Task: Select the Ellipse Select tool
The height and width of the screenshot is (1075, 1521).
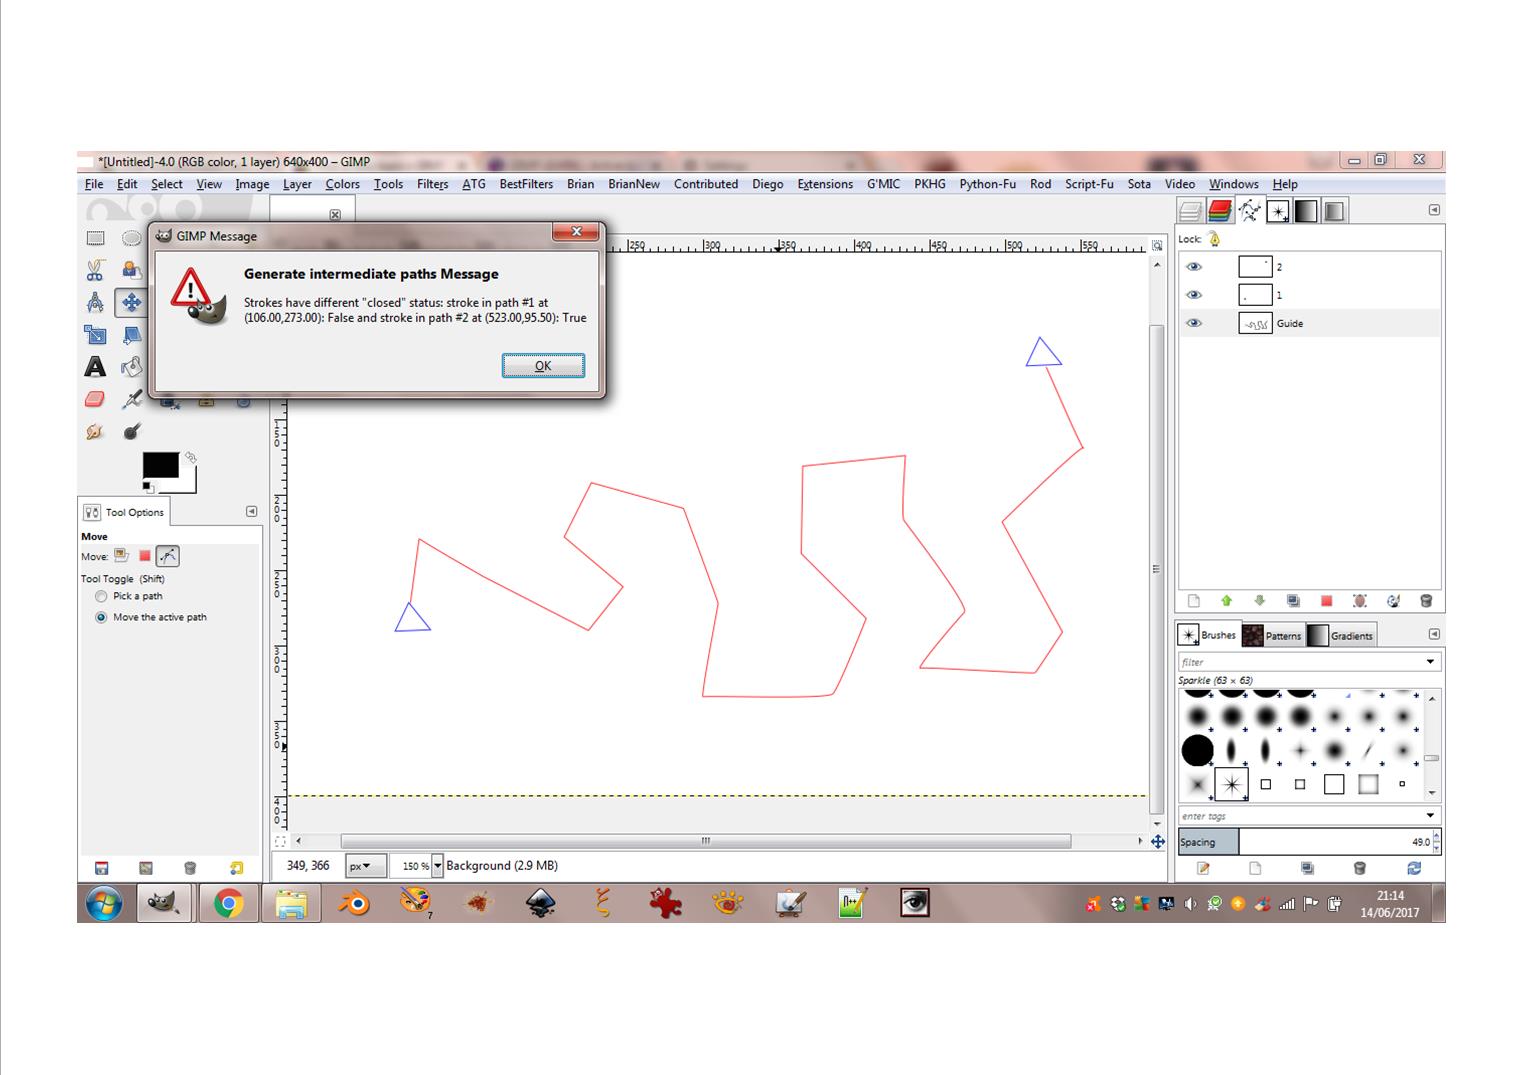Action: pos(131,238)
